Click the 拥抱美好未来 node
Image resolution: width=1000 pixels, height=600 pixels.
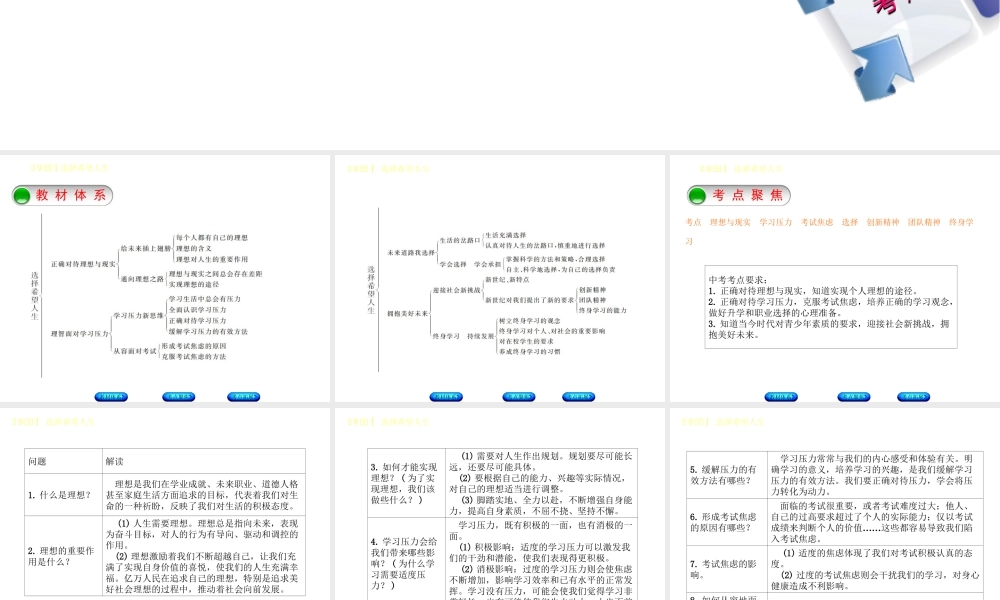coord(408,314)
